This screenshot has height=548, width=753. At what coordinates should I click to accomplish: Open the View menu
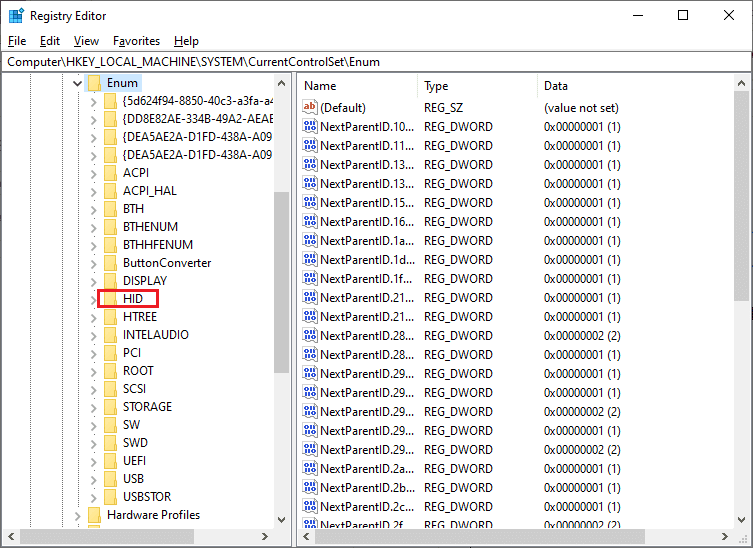pos(86,41)
